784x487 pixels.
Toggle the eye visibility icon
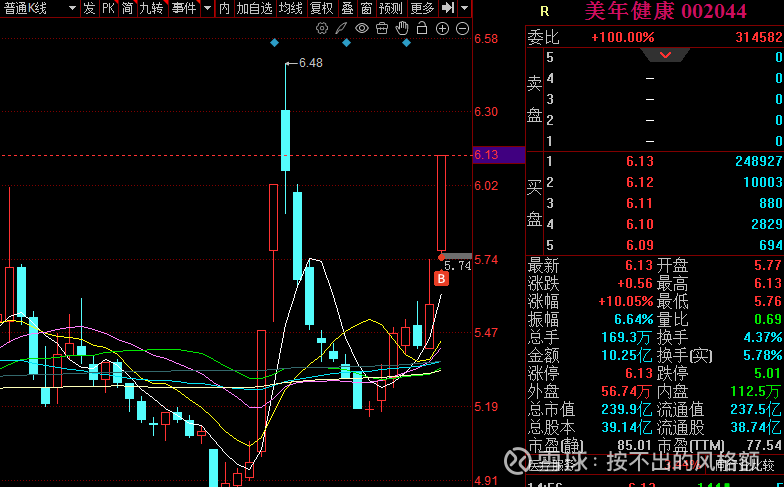click(x=362, y=28)
